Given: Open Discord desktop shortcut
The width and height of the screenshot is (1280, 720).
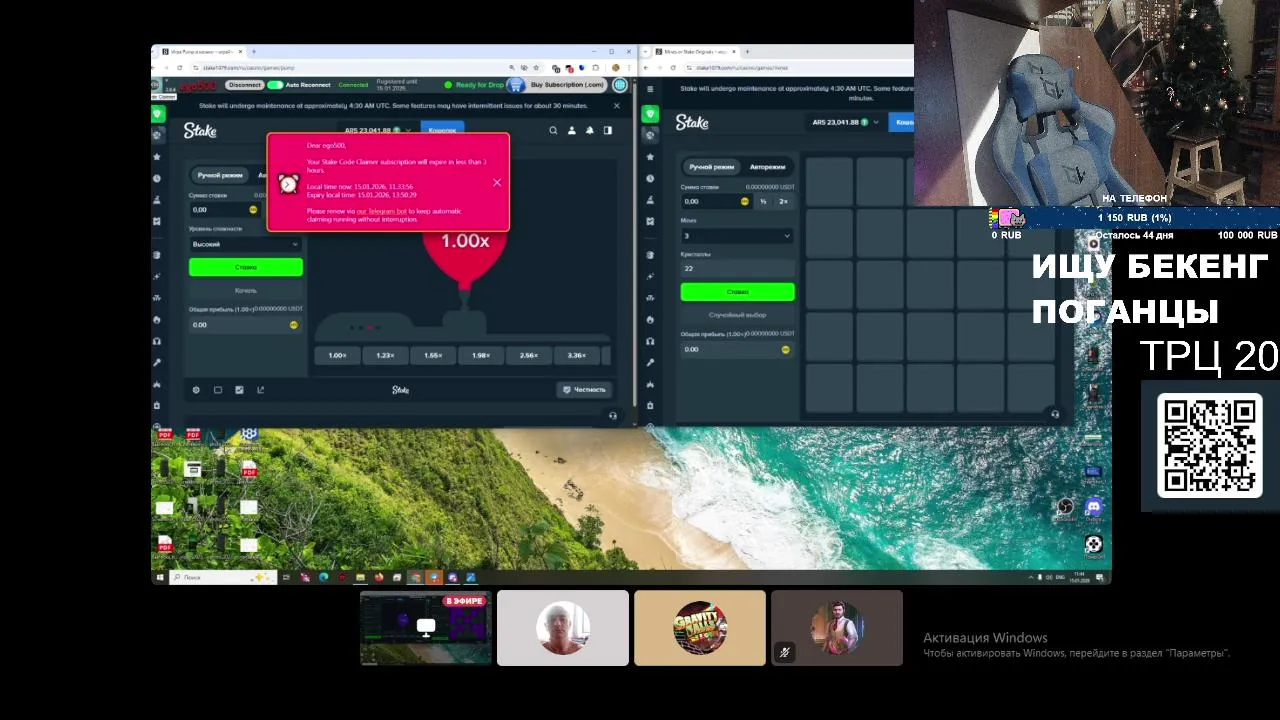Looking at the screenshot, I should tap(1093, 507).
